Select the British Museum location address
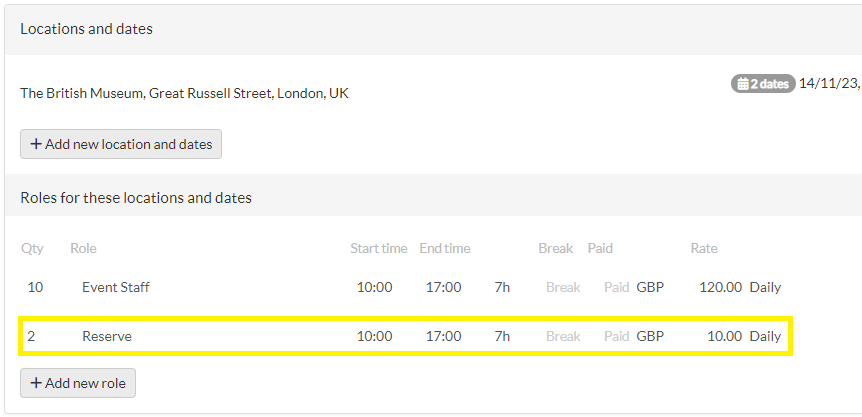862x417 pixels. pyautogui.click(x=184, y=93)
